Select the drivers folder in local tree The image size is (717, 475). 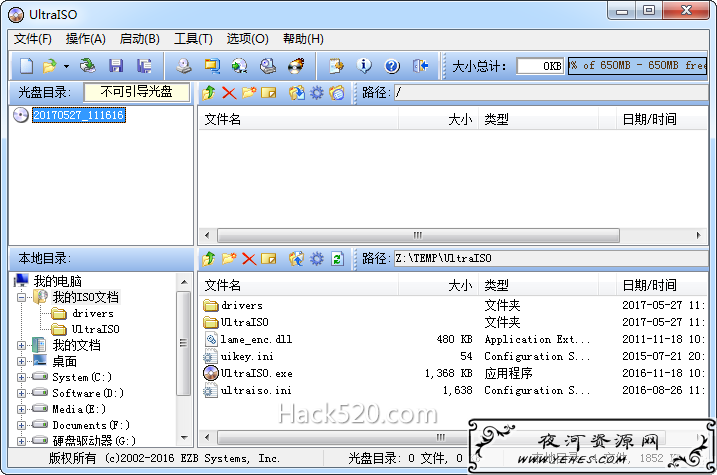[93, 314]
